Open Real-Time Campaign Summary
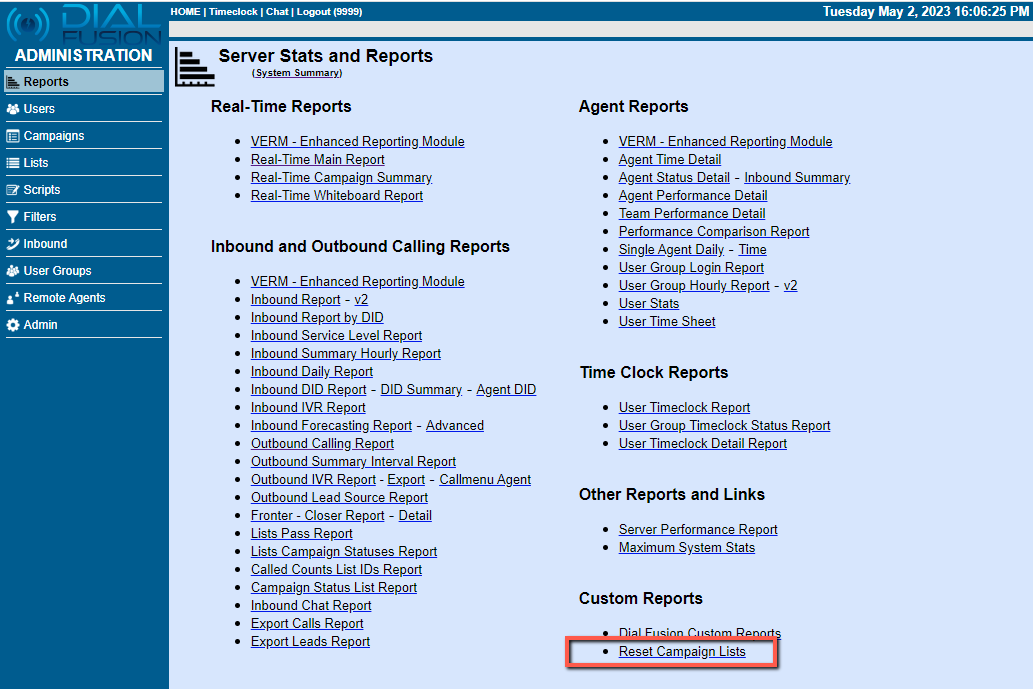 pos(341,177)
